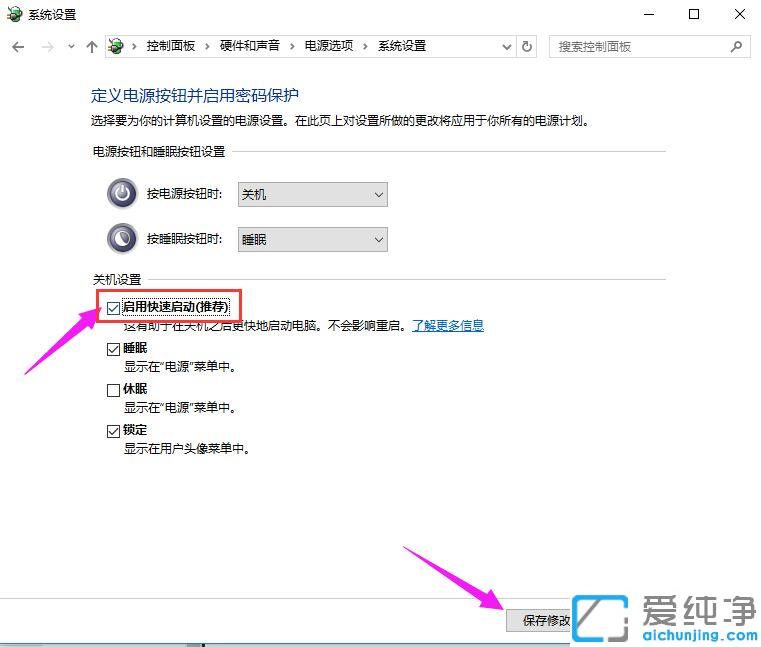Image resolution: width=761 pixels, height=647 pixels.
Task: Open the 按电源按钮时 dropdown
Action: coord(312,194)
